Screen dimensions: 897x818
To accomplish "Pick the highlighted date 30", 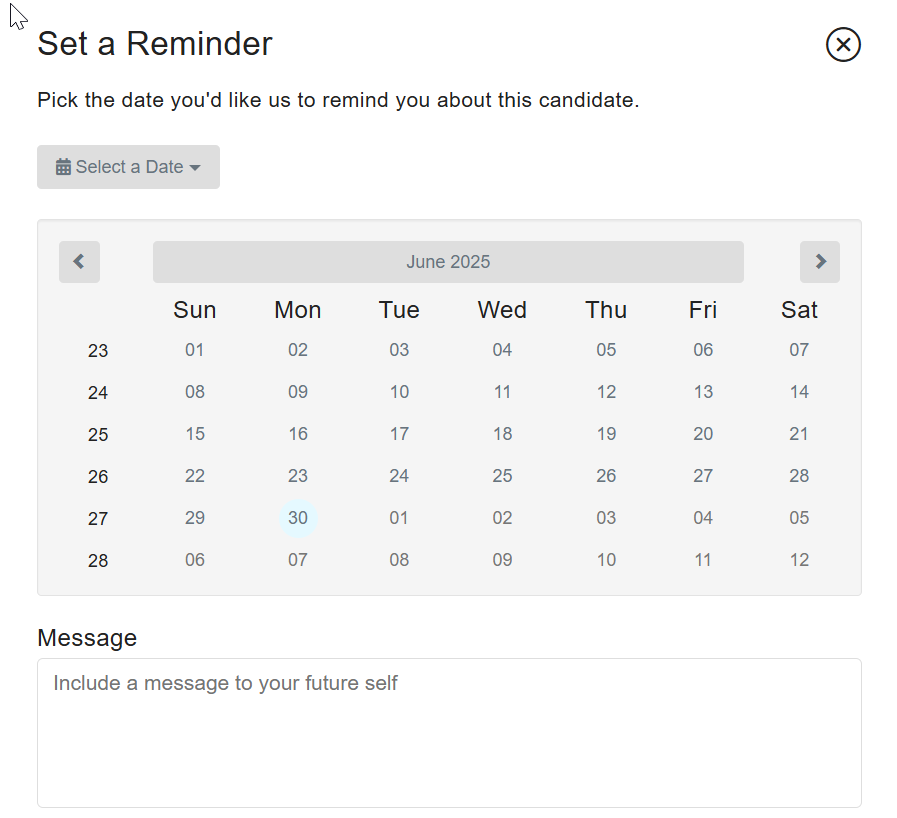I will [x=298, y=518].
